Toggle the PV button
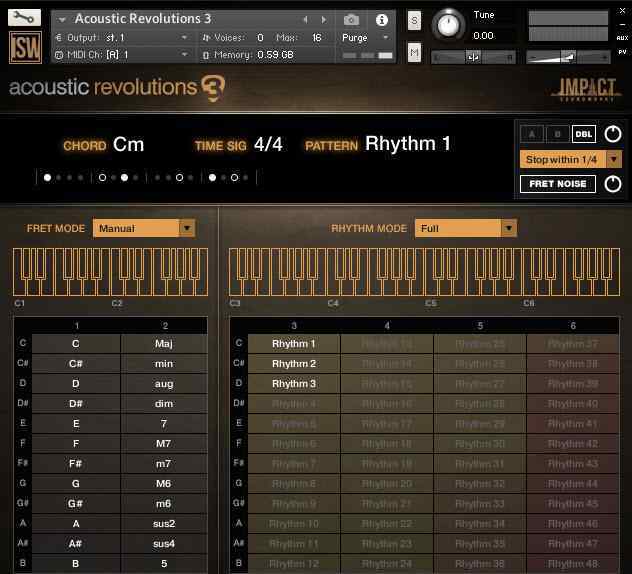Screen dimensions: 632x574 pyautogui.click(x=622, y=52)
